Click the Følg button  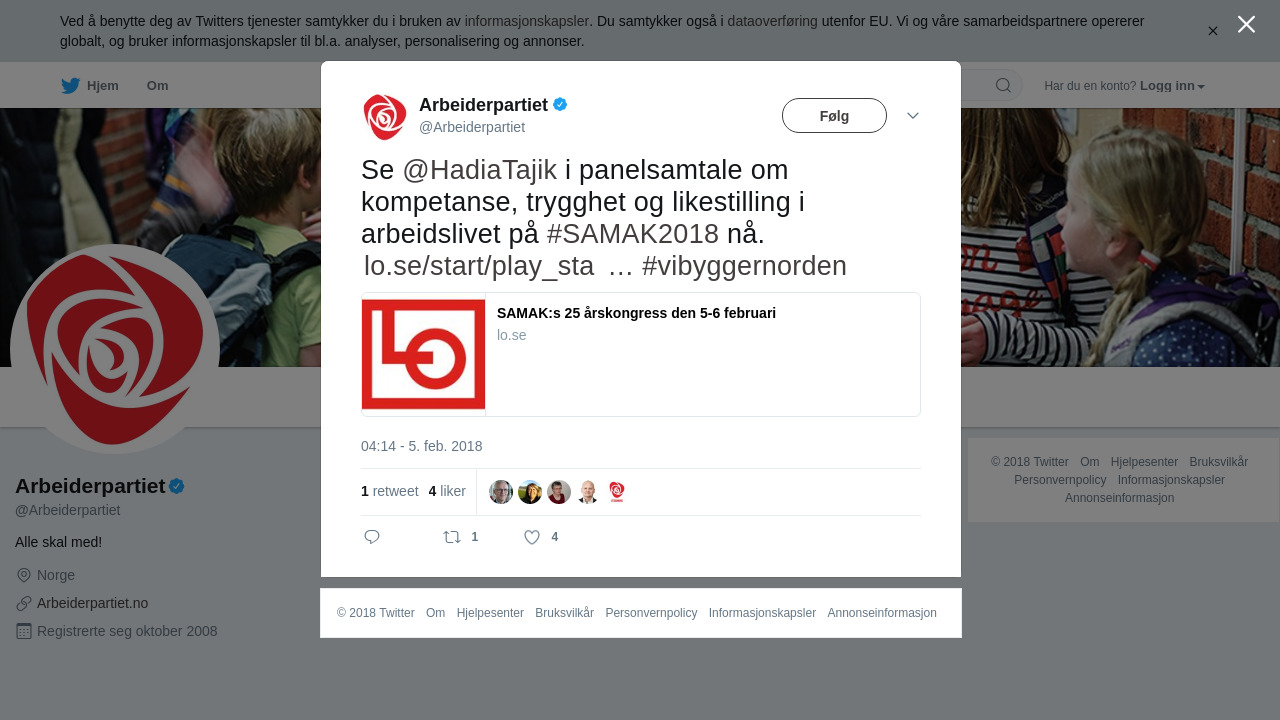point(834,116)
